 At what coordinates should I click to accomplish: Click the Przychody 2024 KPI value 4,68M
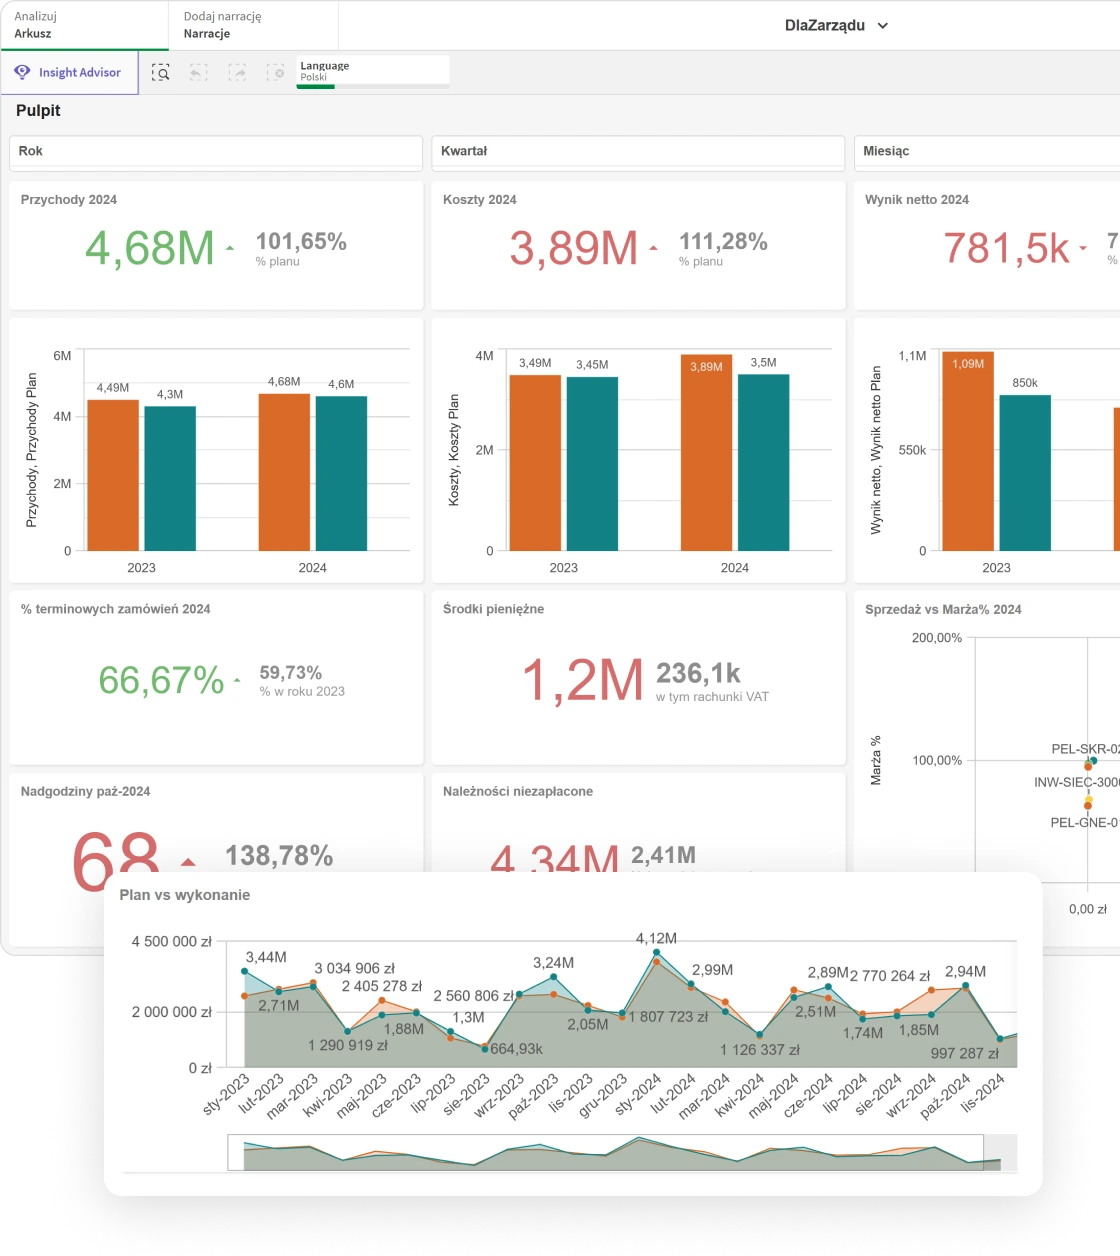[x=150, y=248]
